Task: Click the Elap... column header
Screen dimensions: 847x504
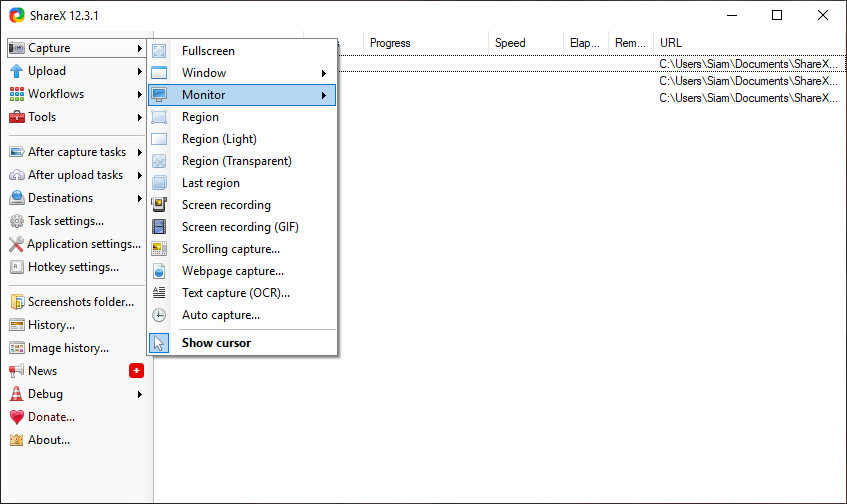Action: [586, 43]
